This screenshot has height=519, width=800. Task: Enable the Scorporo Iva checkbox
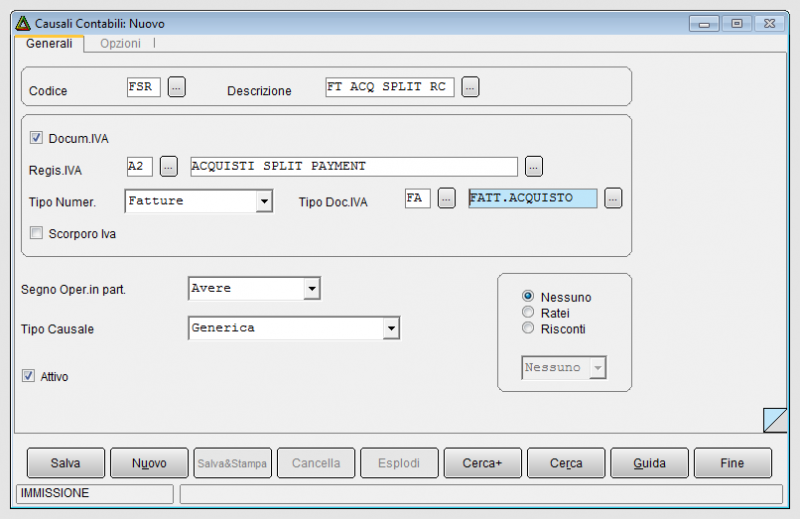pos(36,233)
